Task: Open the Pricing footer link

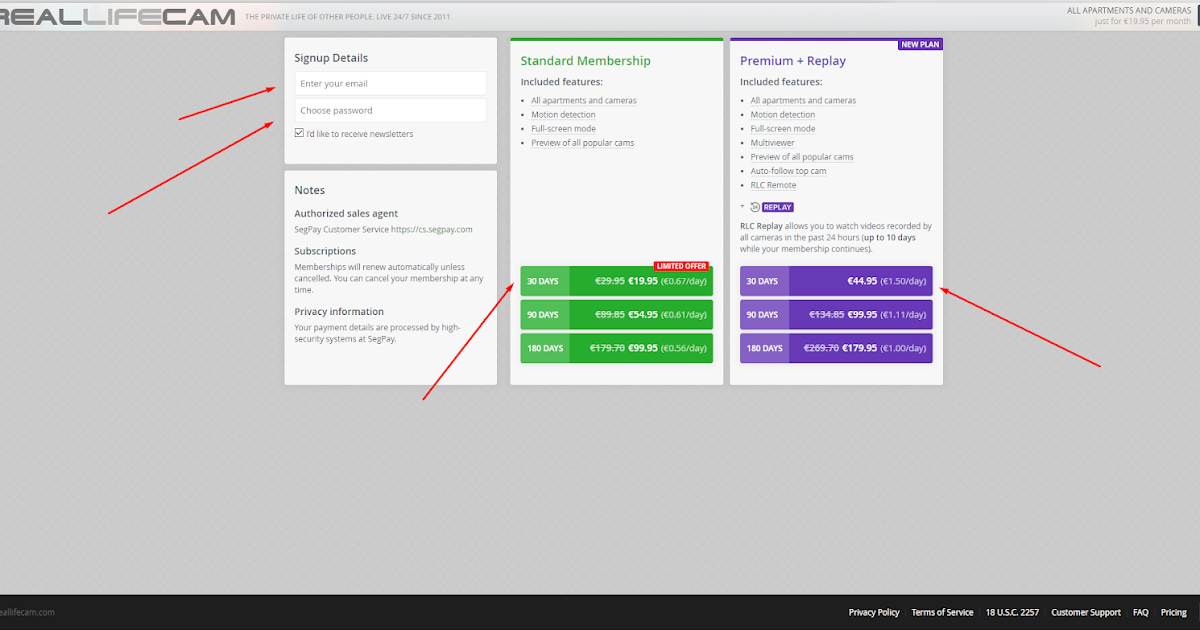Action: (x=1174, y=612)
